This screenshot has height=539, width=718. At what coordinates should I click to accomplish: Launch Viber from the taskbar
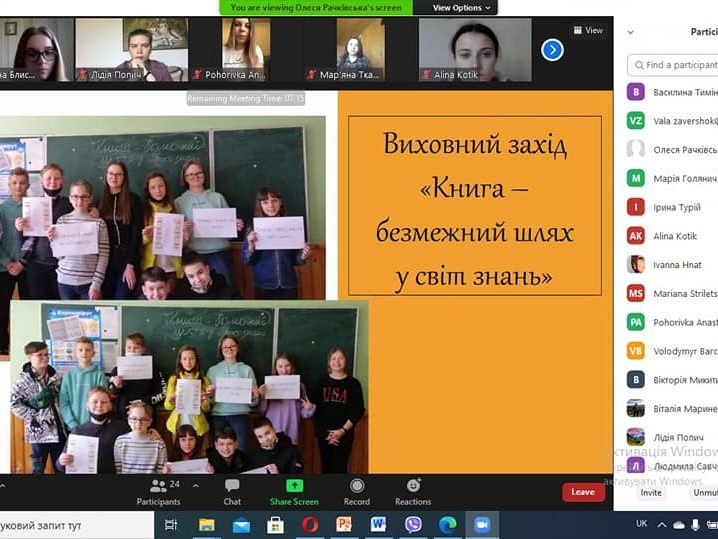point(413,525)
